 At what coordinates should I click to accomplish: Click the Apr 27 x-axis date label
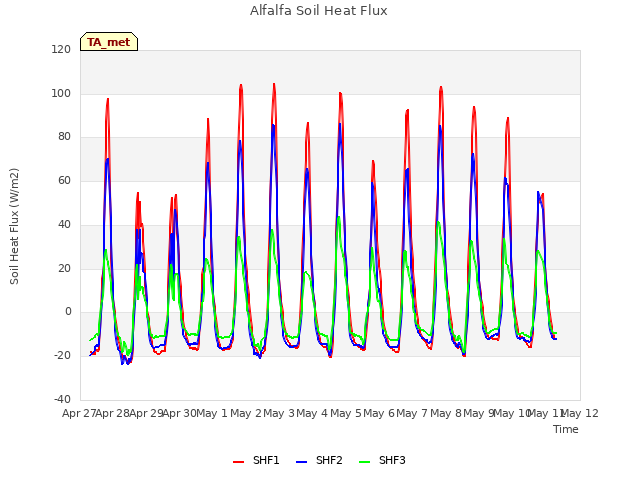click(x=79, y=413)
